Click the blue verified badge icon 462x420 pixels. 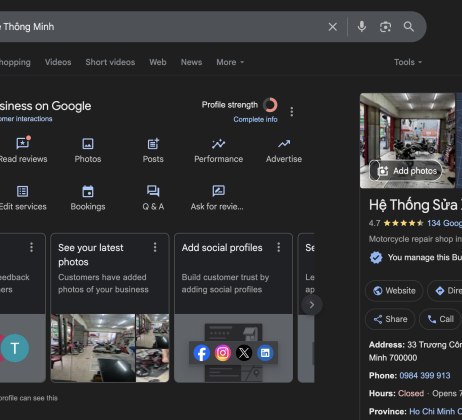(376, 257)
